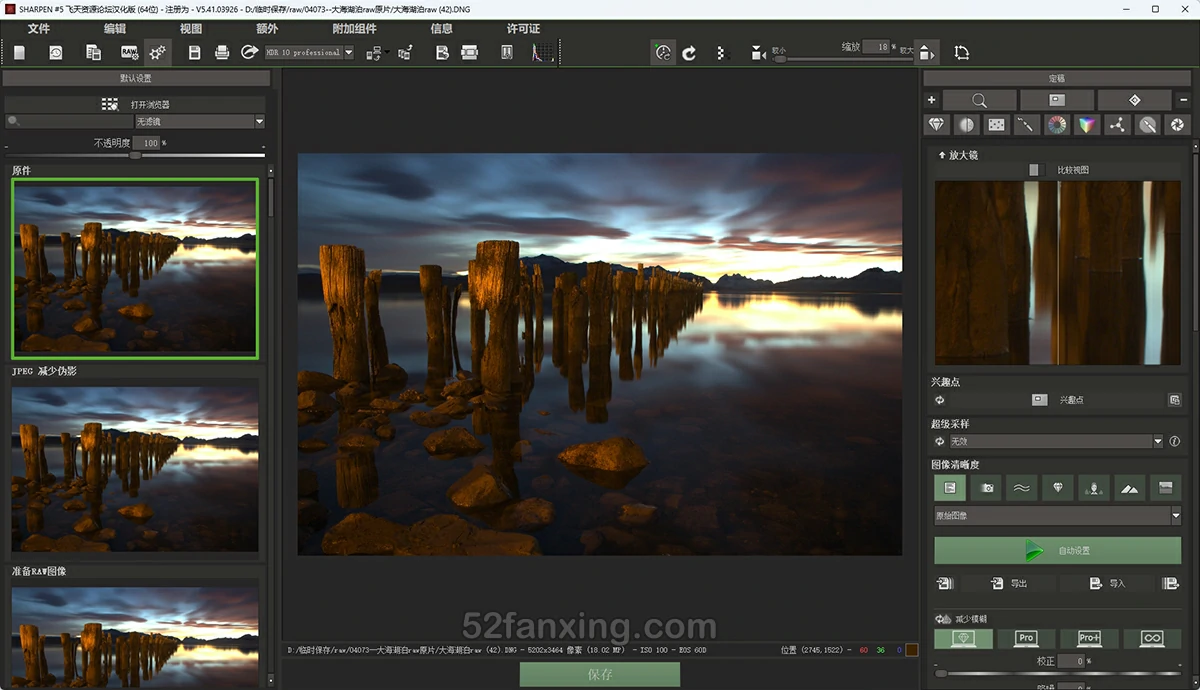Open the 文件 menu
Viewport: 1200px width, 690px height.
coord(39,29)
